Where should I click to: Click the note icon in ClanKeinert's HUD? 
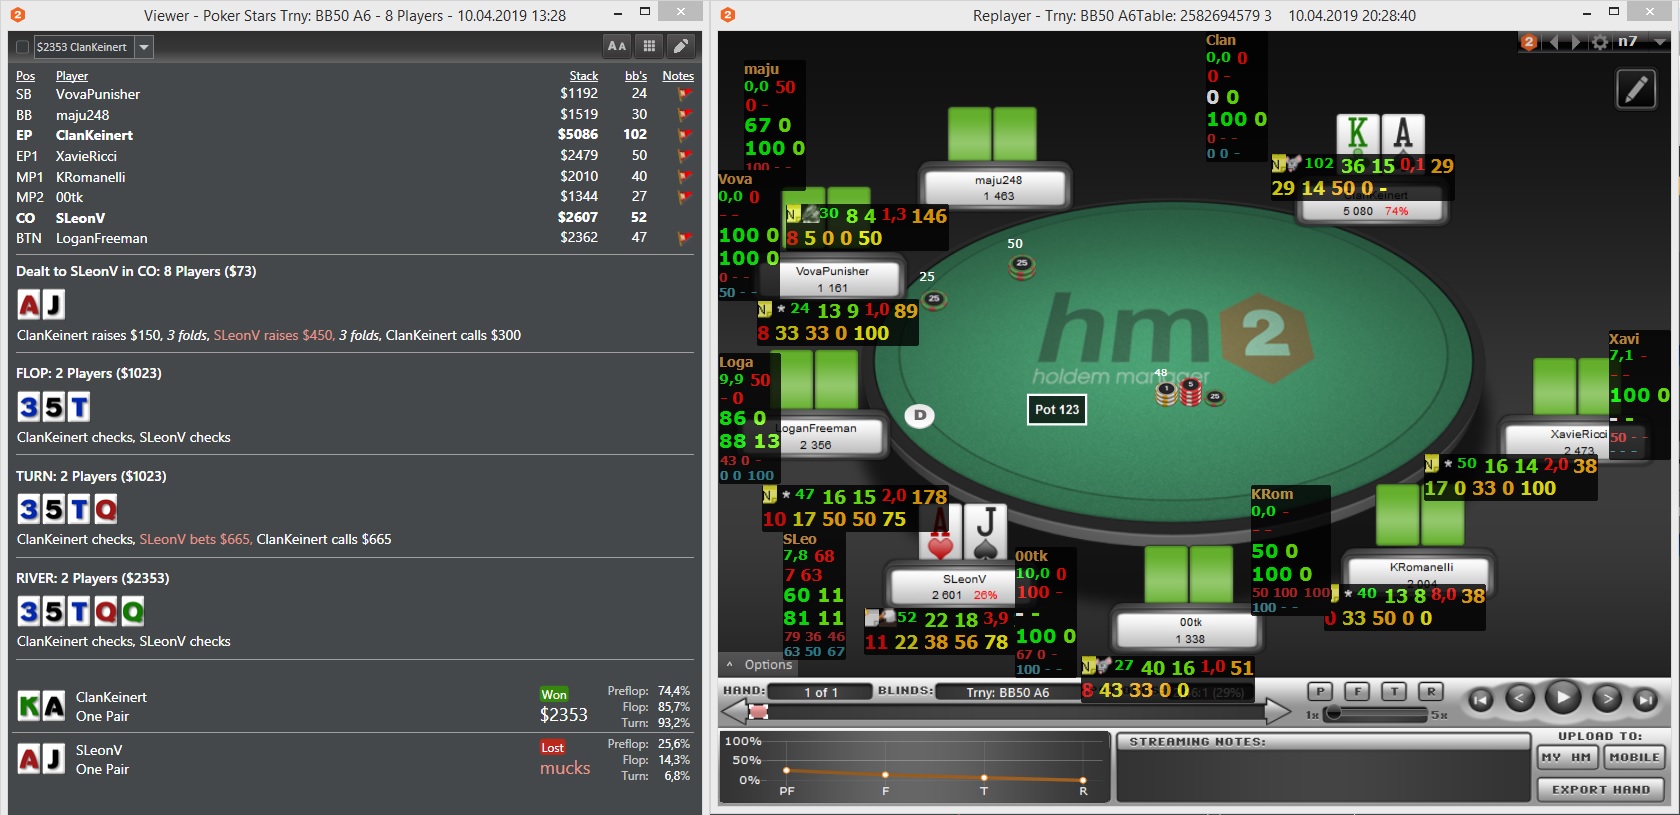1279,164
